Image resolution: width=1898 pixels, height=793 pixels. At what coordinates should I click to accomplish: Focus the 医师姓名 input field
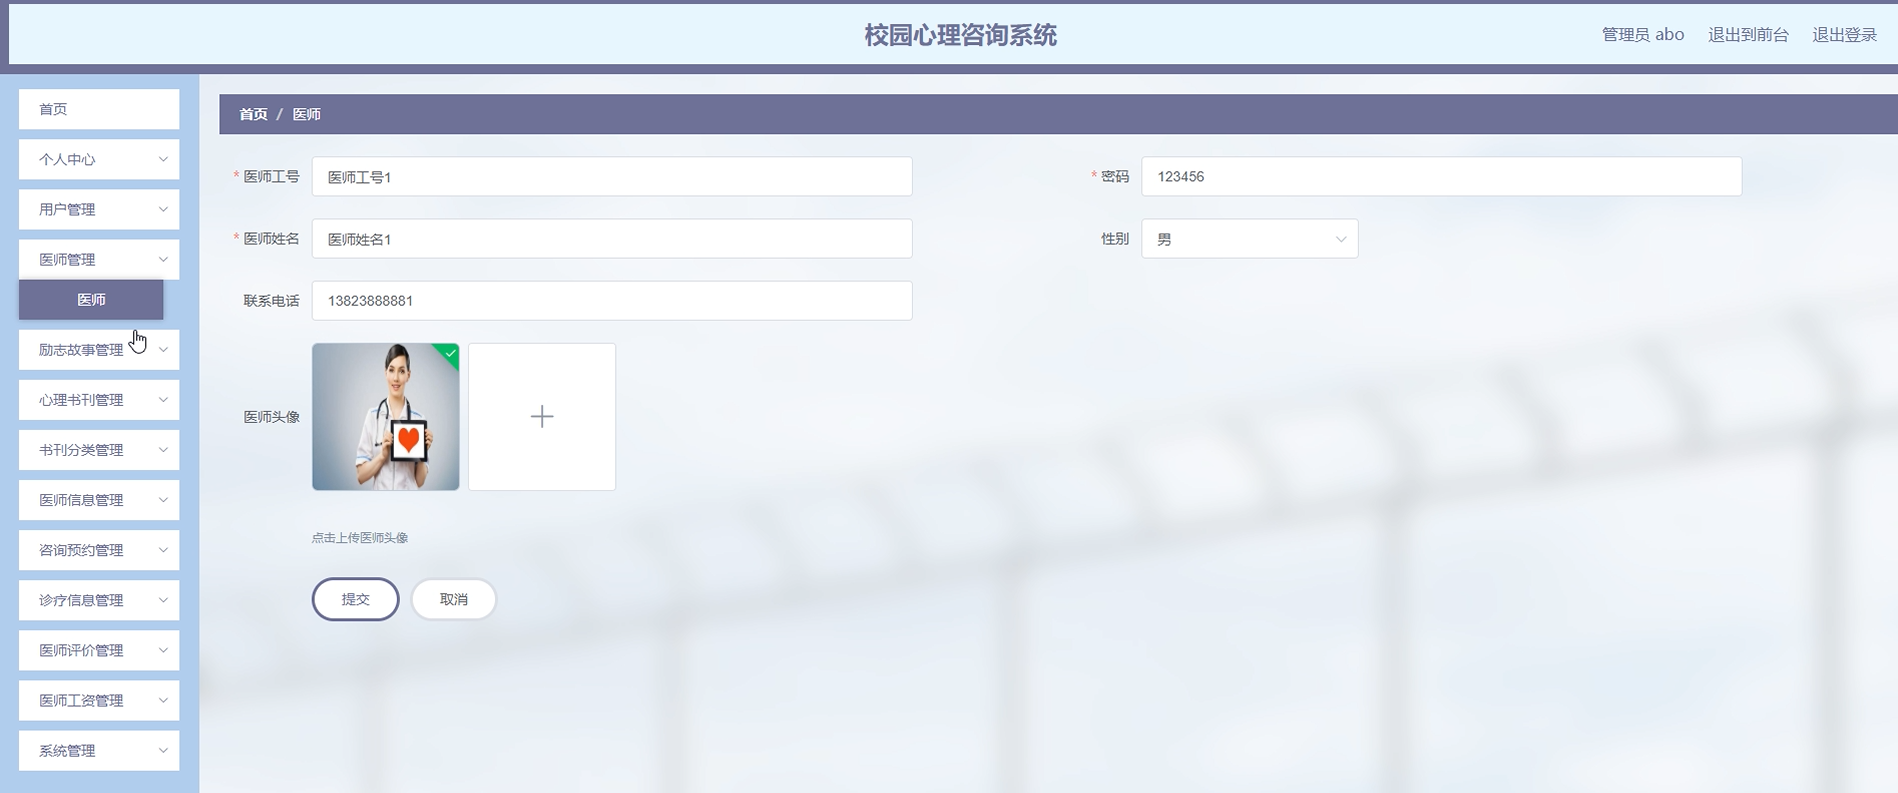click(612, 239)
